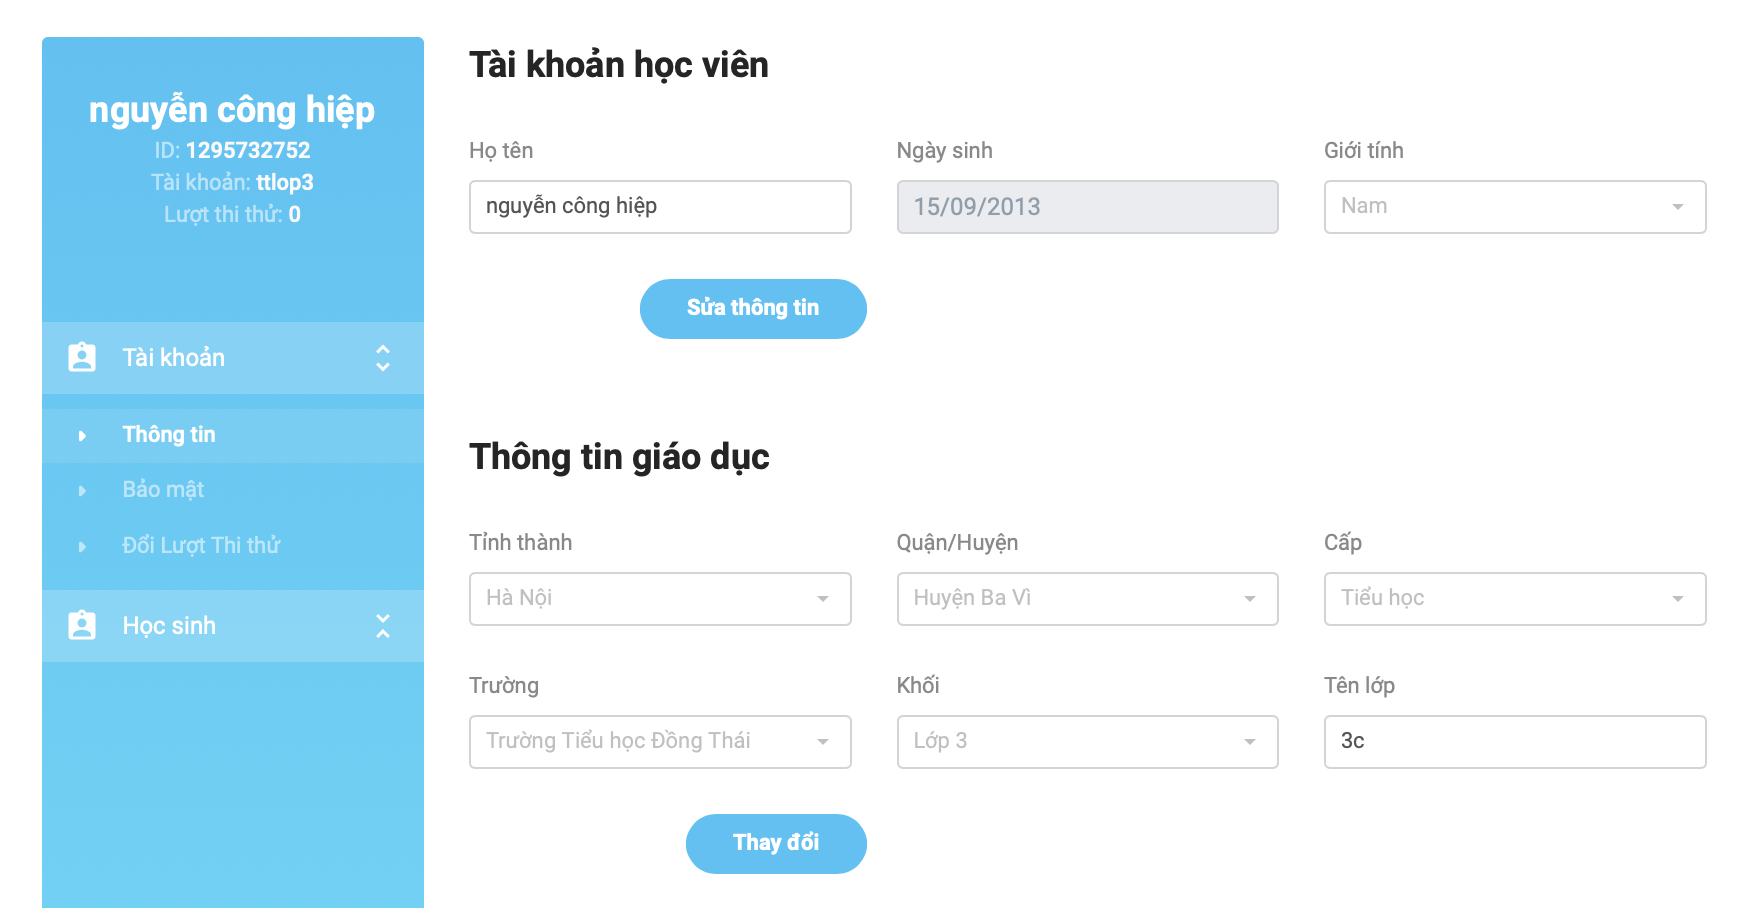Open the Bảo mật menu item
Screen dimensions: 1758x908
pyautogui.click(x=163, y=490)
